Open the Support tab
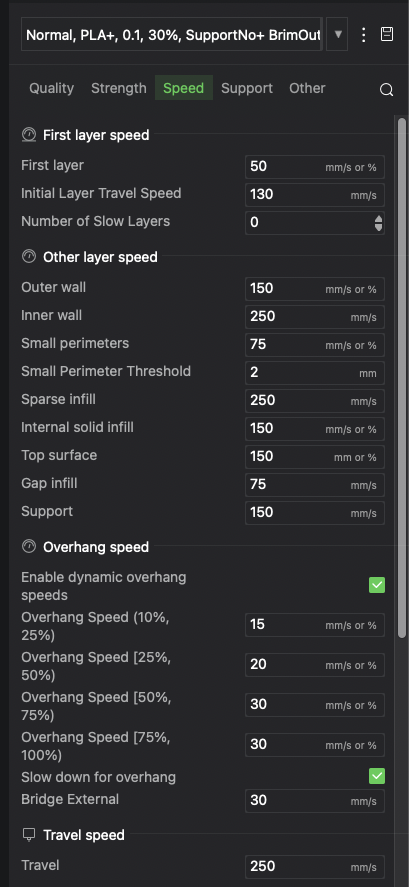 pos(247,88)
